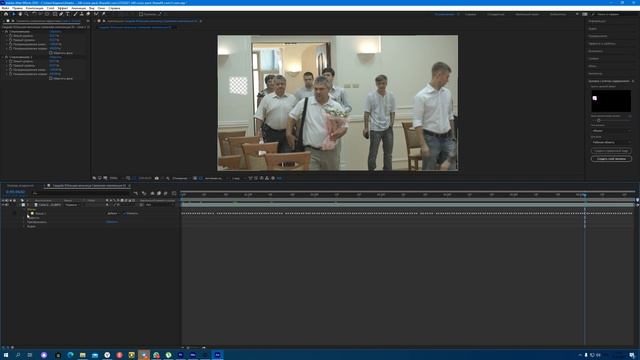Open the Mask 1 mode dropdown
This screenshot has height=360, width=640.
(x=113, y=213)
